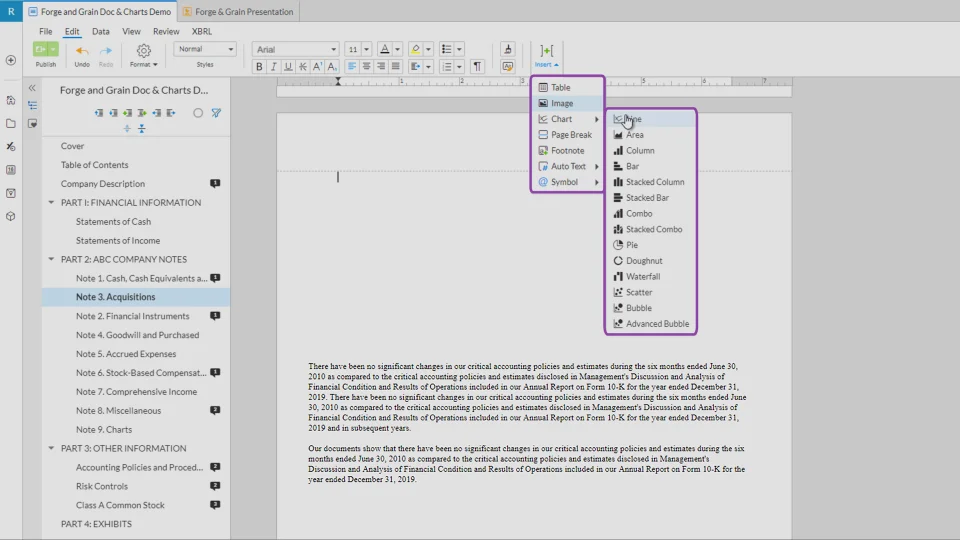Image resolution: width=960 pixels, height=540 pixels.
Task: Collapse the outline panel with double chevron
Action: (x=32, y=88)
